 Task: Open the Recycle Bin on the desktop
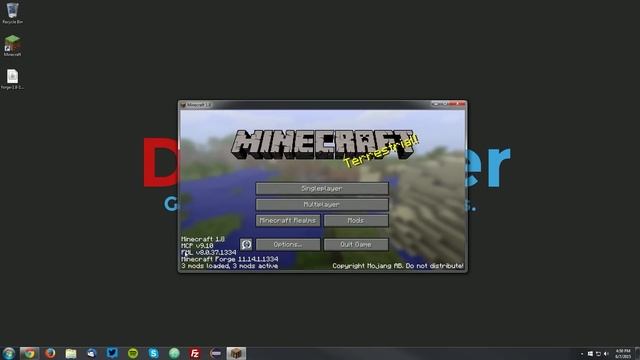click(12, 13)
